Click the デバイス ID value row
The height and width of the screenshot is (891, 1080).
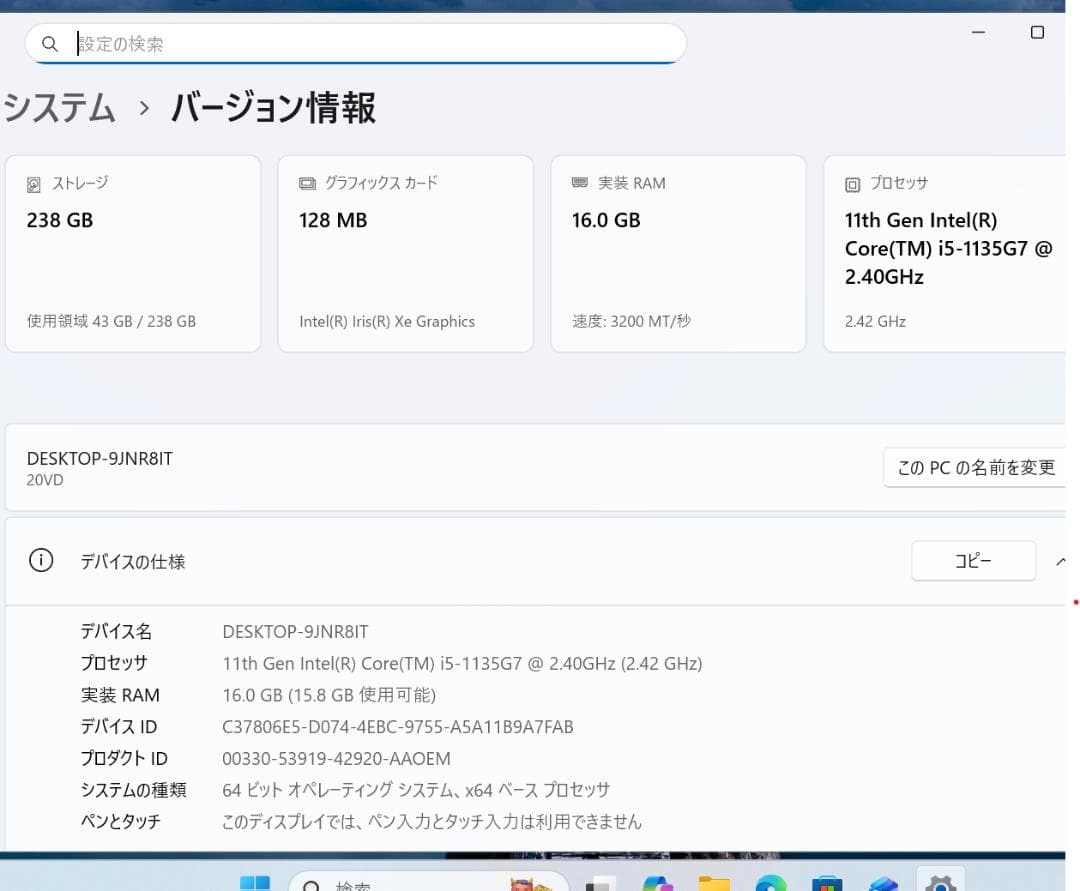pyautogui.click(x=398, y=726)
